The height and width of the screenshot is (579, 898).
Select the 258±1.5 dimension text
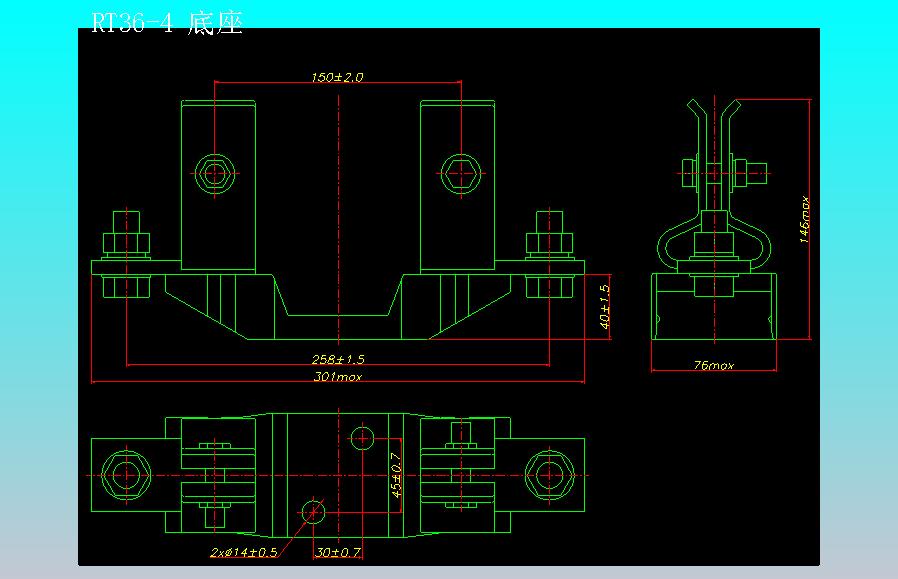[338, 359]
